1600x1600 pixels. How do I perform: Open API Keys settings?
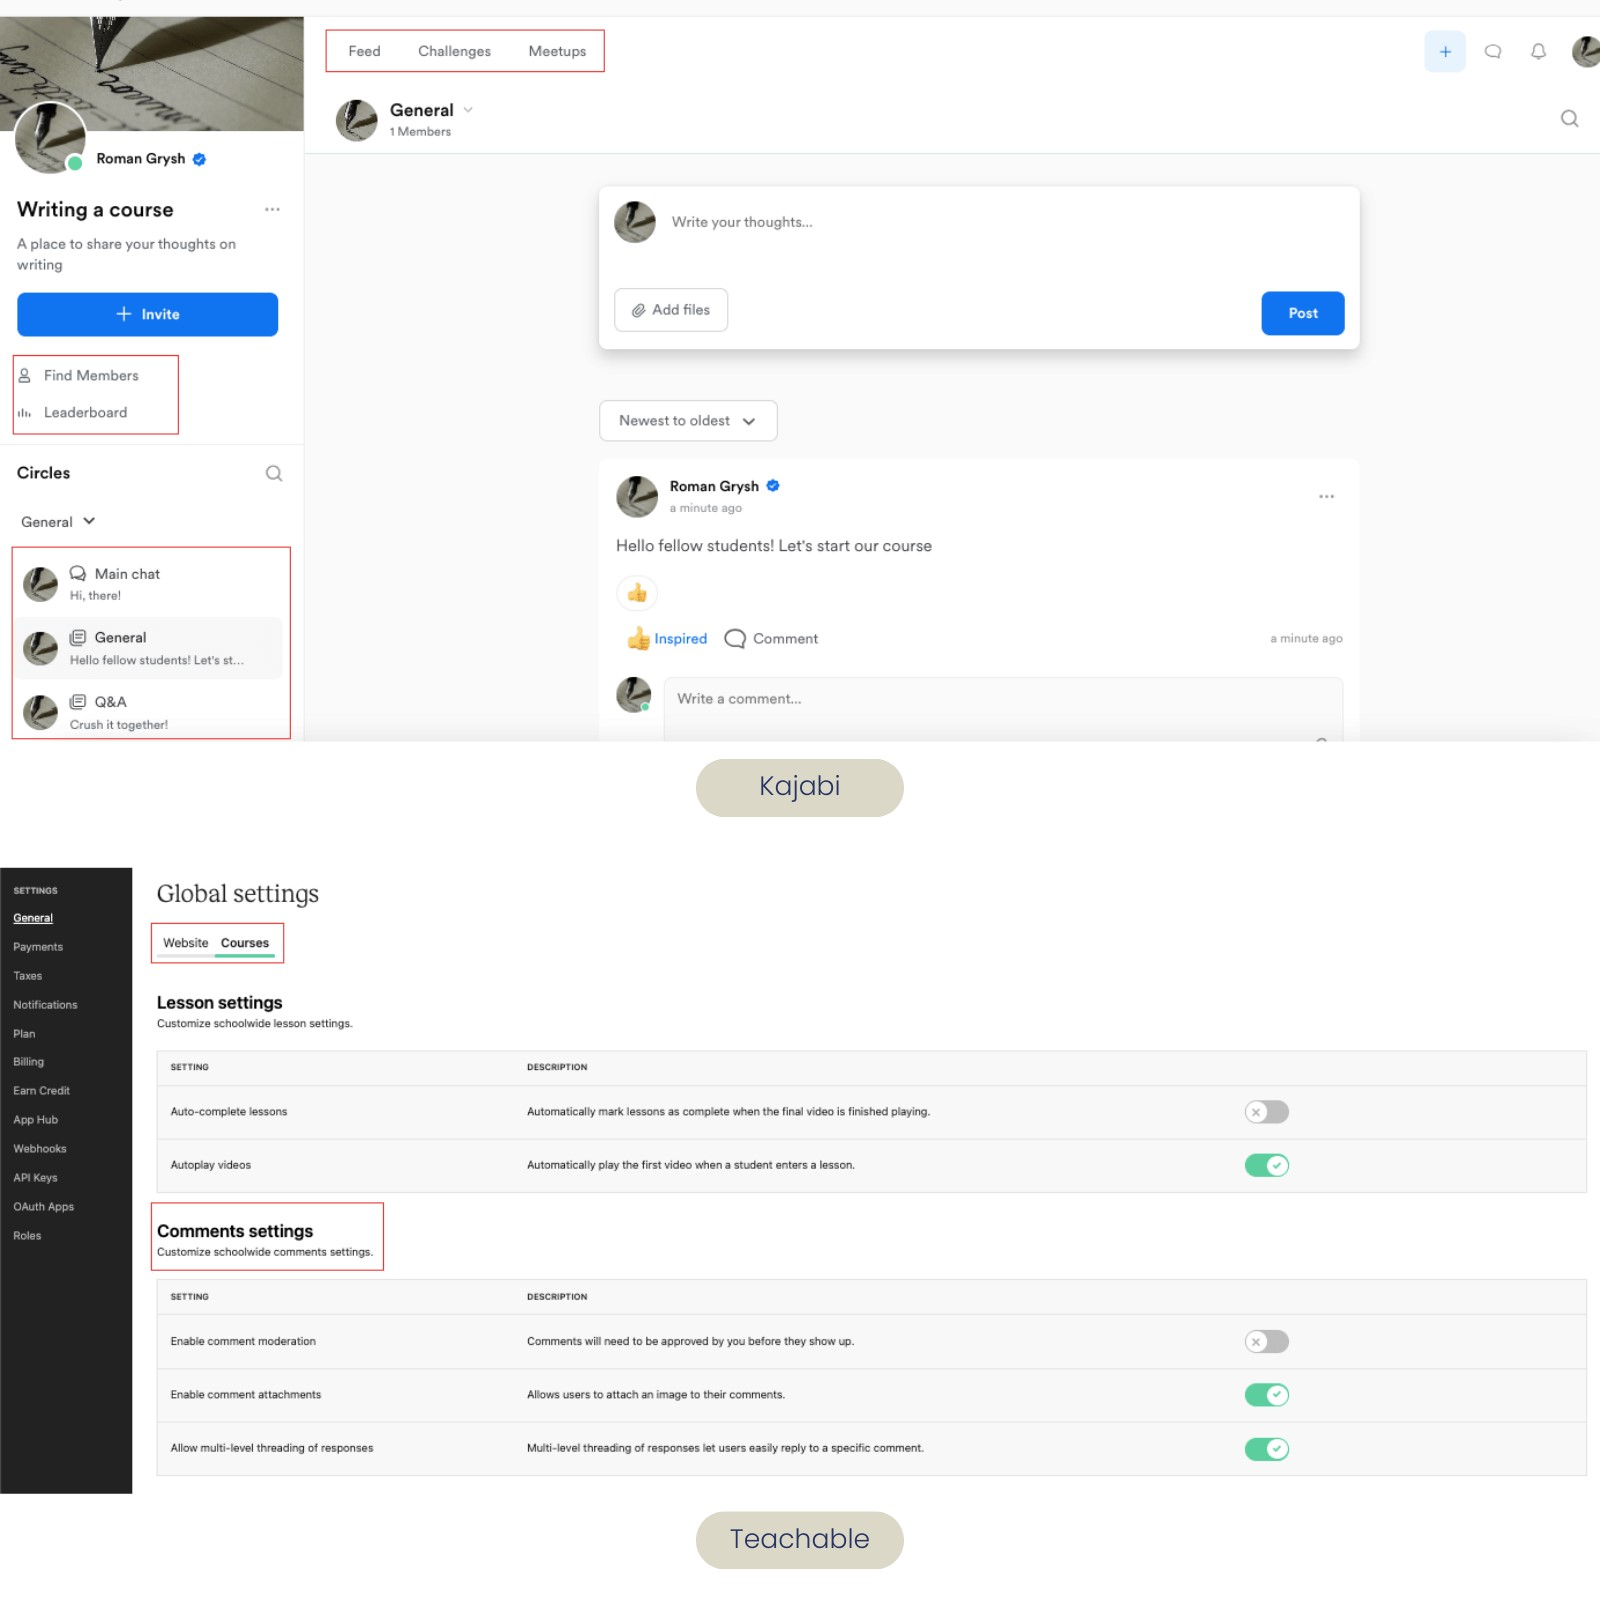click(x=35, y=1178)
